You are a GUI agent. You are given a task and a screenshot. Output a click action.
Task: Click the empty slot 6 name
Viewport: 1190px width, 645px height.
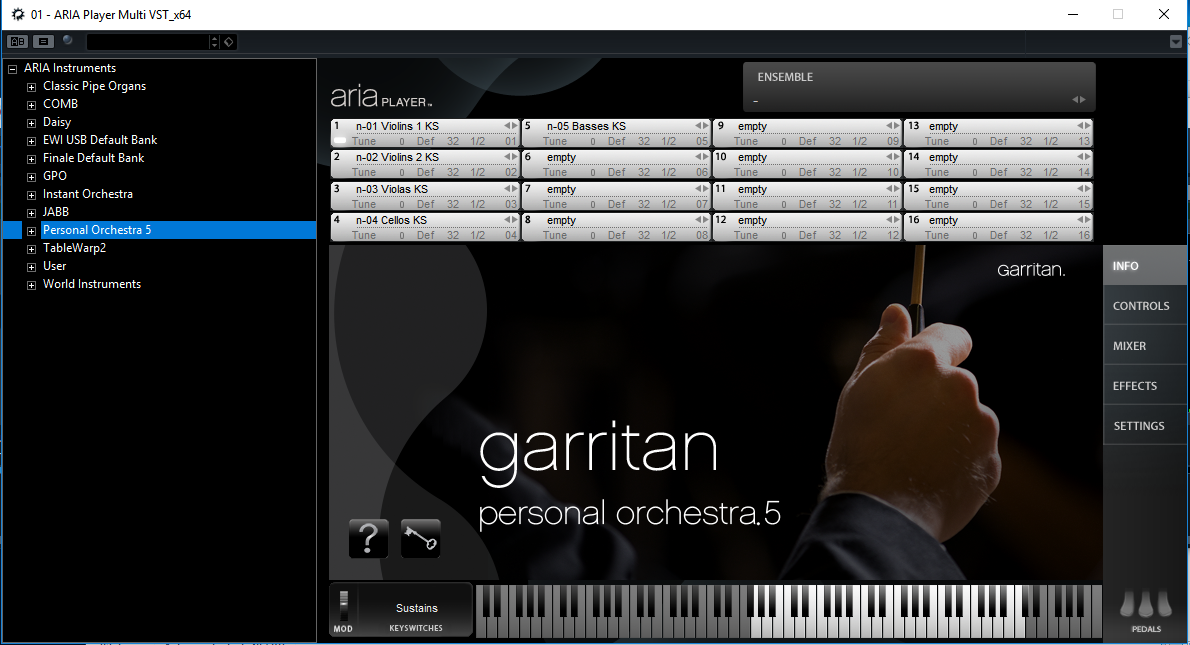click(x=562, y=157)
